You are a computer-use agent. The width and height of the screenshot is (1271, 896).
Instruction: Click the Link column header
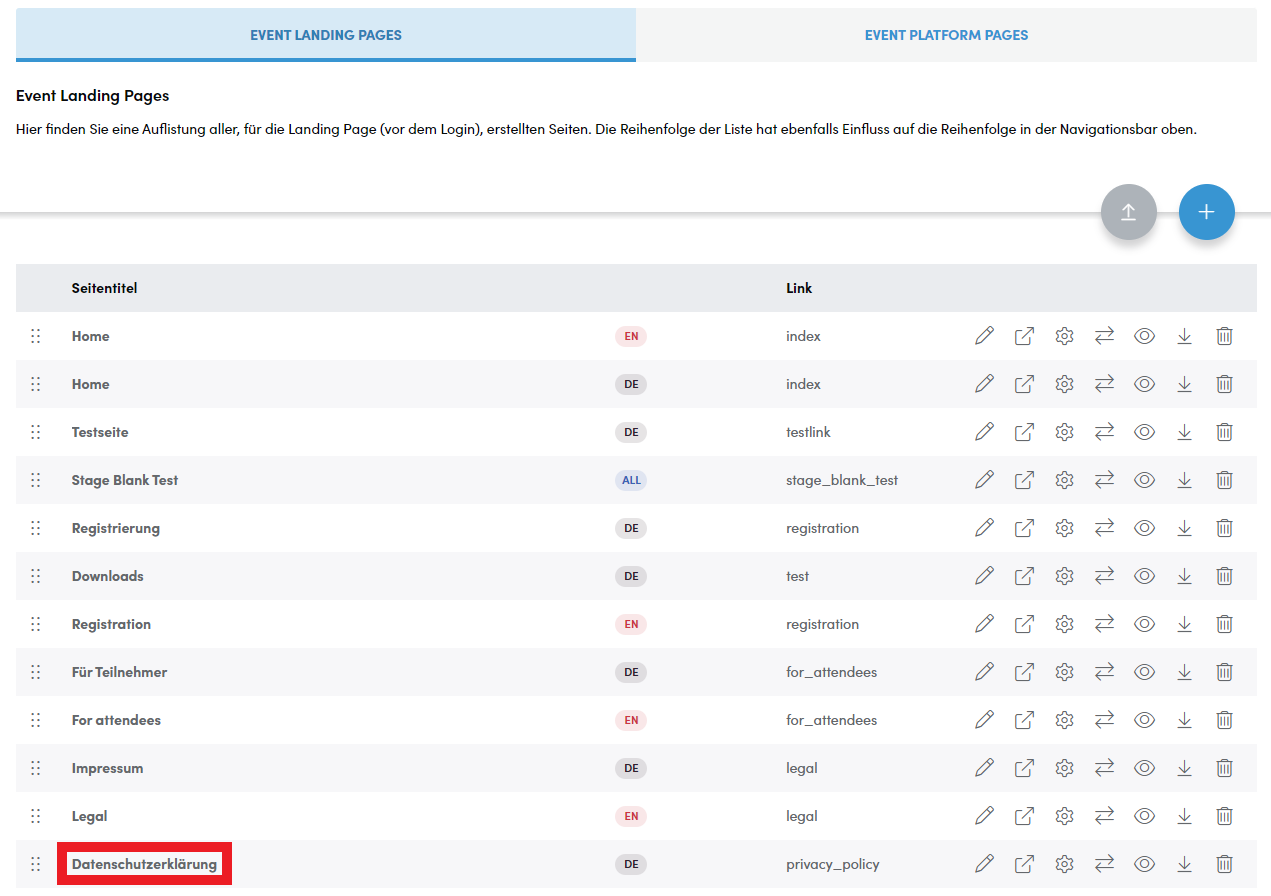pyautogui.click(x=799, y=288)
